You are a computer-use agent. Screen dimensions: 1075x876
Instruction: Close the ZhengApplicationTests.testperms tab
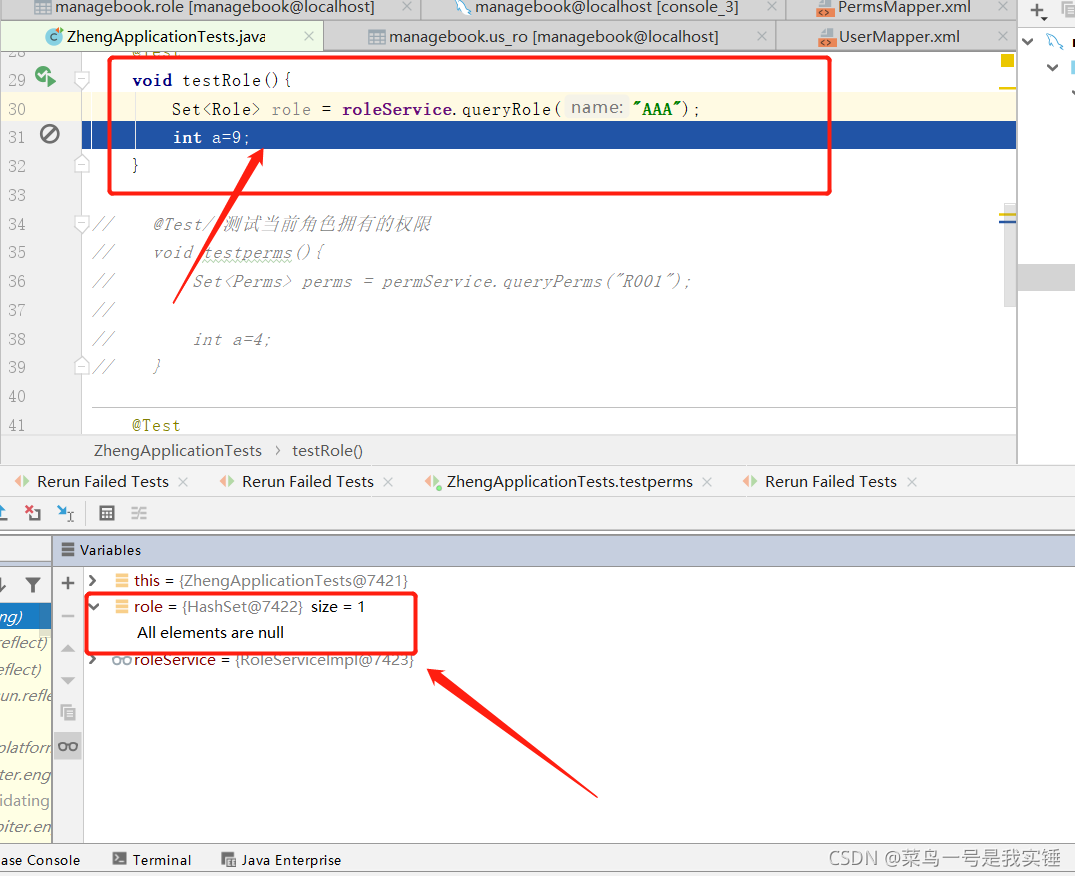pyautogui.click(x=707, y=482)
